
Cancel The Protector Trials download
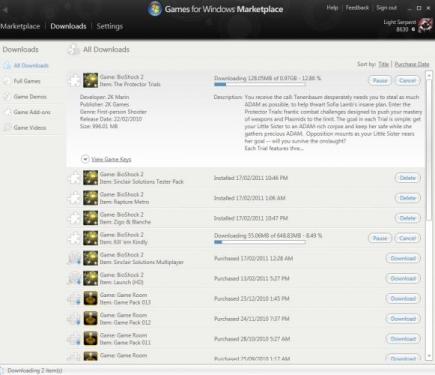pyautogui.click(x=407, y=80)
